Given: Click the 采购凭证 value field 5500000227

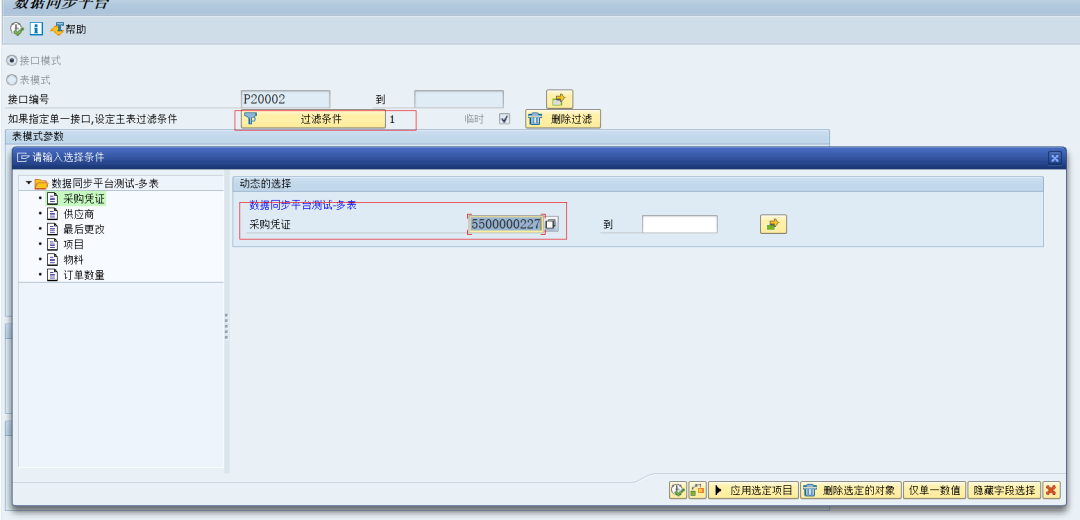Looking at the screenshot, I should click(506, 225).
